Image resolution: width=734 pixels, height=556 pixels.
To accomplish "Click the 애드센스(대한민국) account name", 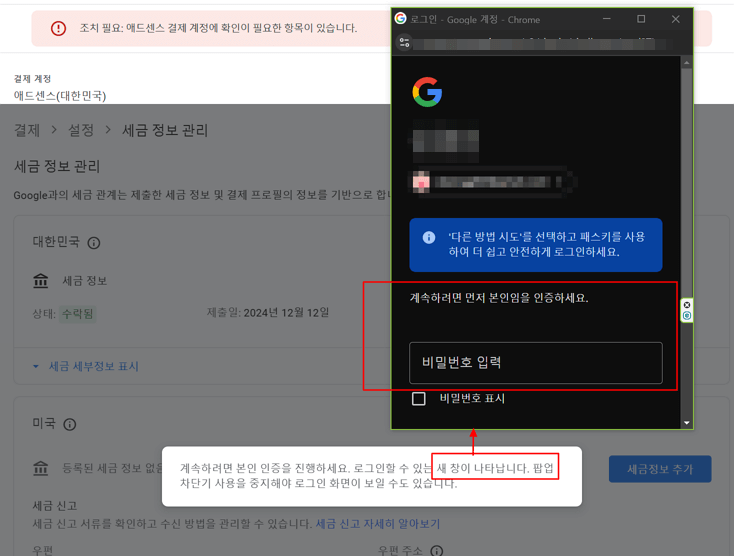I will tap(60, 96).
